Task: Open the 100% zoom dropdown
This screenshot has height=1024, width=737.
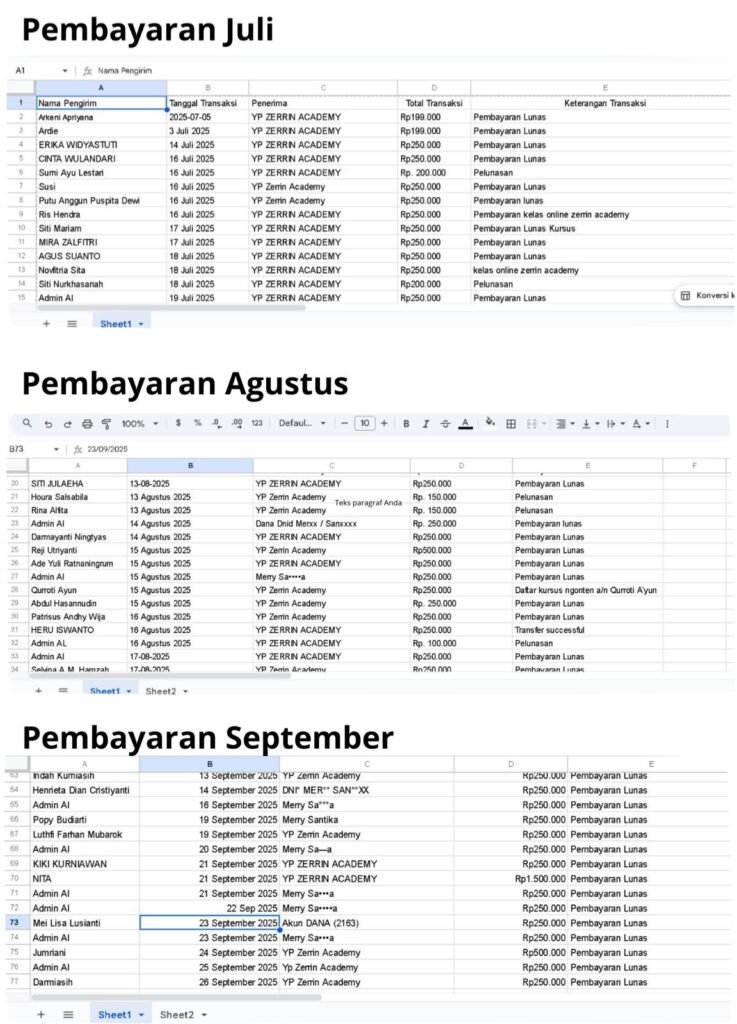Action: pyautogui.click(x=139, y=424)
